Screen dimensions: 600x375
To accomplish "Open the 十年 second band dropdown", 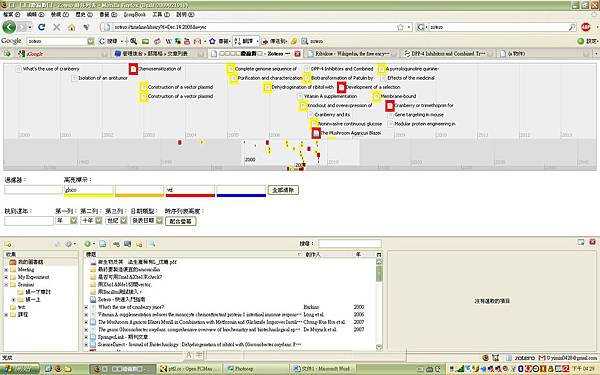I will pyautogui.click(x=91, y=220).
